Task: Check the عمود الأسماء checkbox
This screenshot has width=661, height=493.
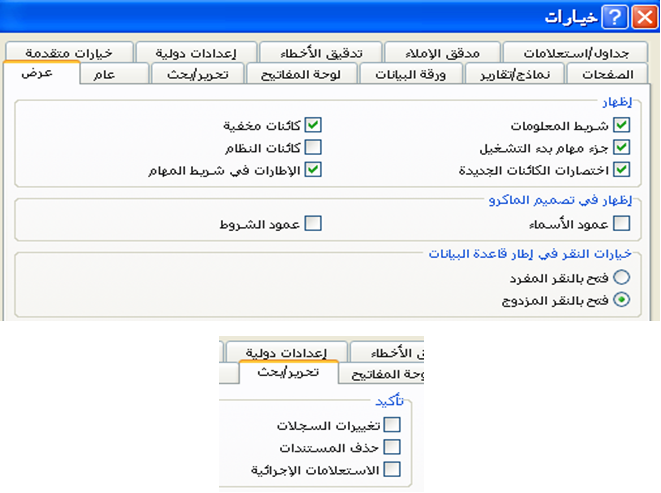Action: click(622, 223)
